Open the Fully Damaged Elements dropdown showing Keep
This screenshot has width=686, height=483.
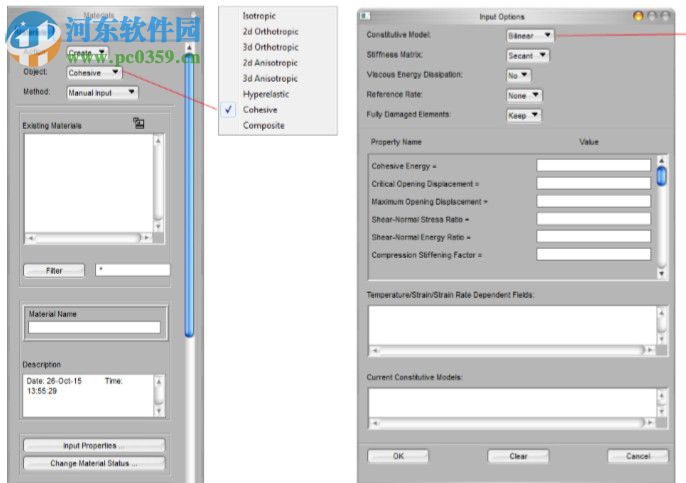[x=524, y=116]
